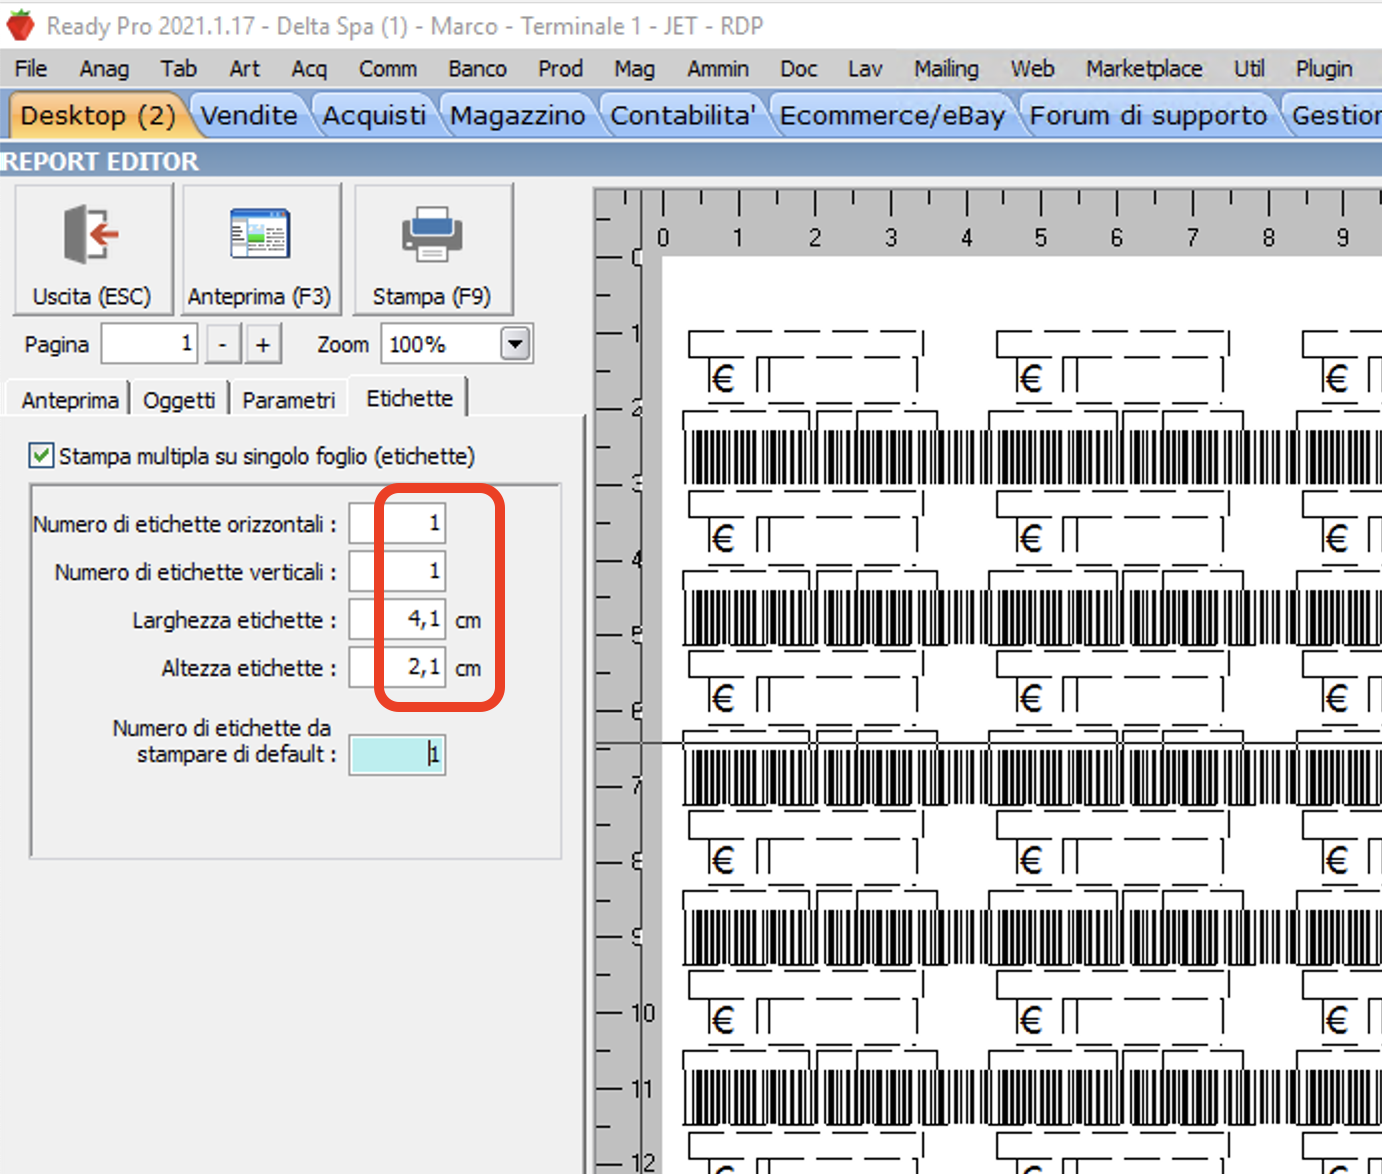The width and height of the screenshot is (1382, 1174).
Task: Open the Acq menu
Action: tap(309, 69)
